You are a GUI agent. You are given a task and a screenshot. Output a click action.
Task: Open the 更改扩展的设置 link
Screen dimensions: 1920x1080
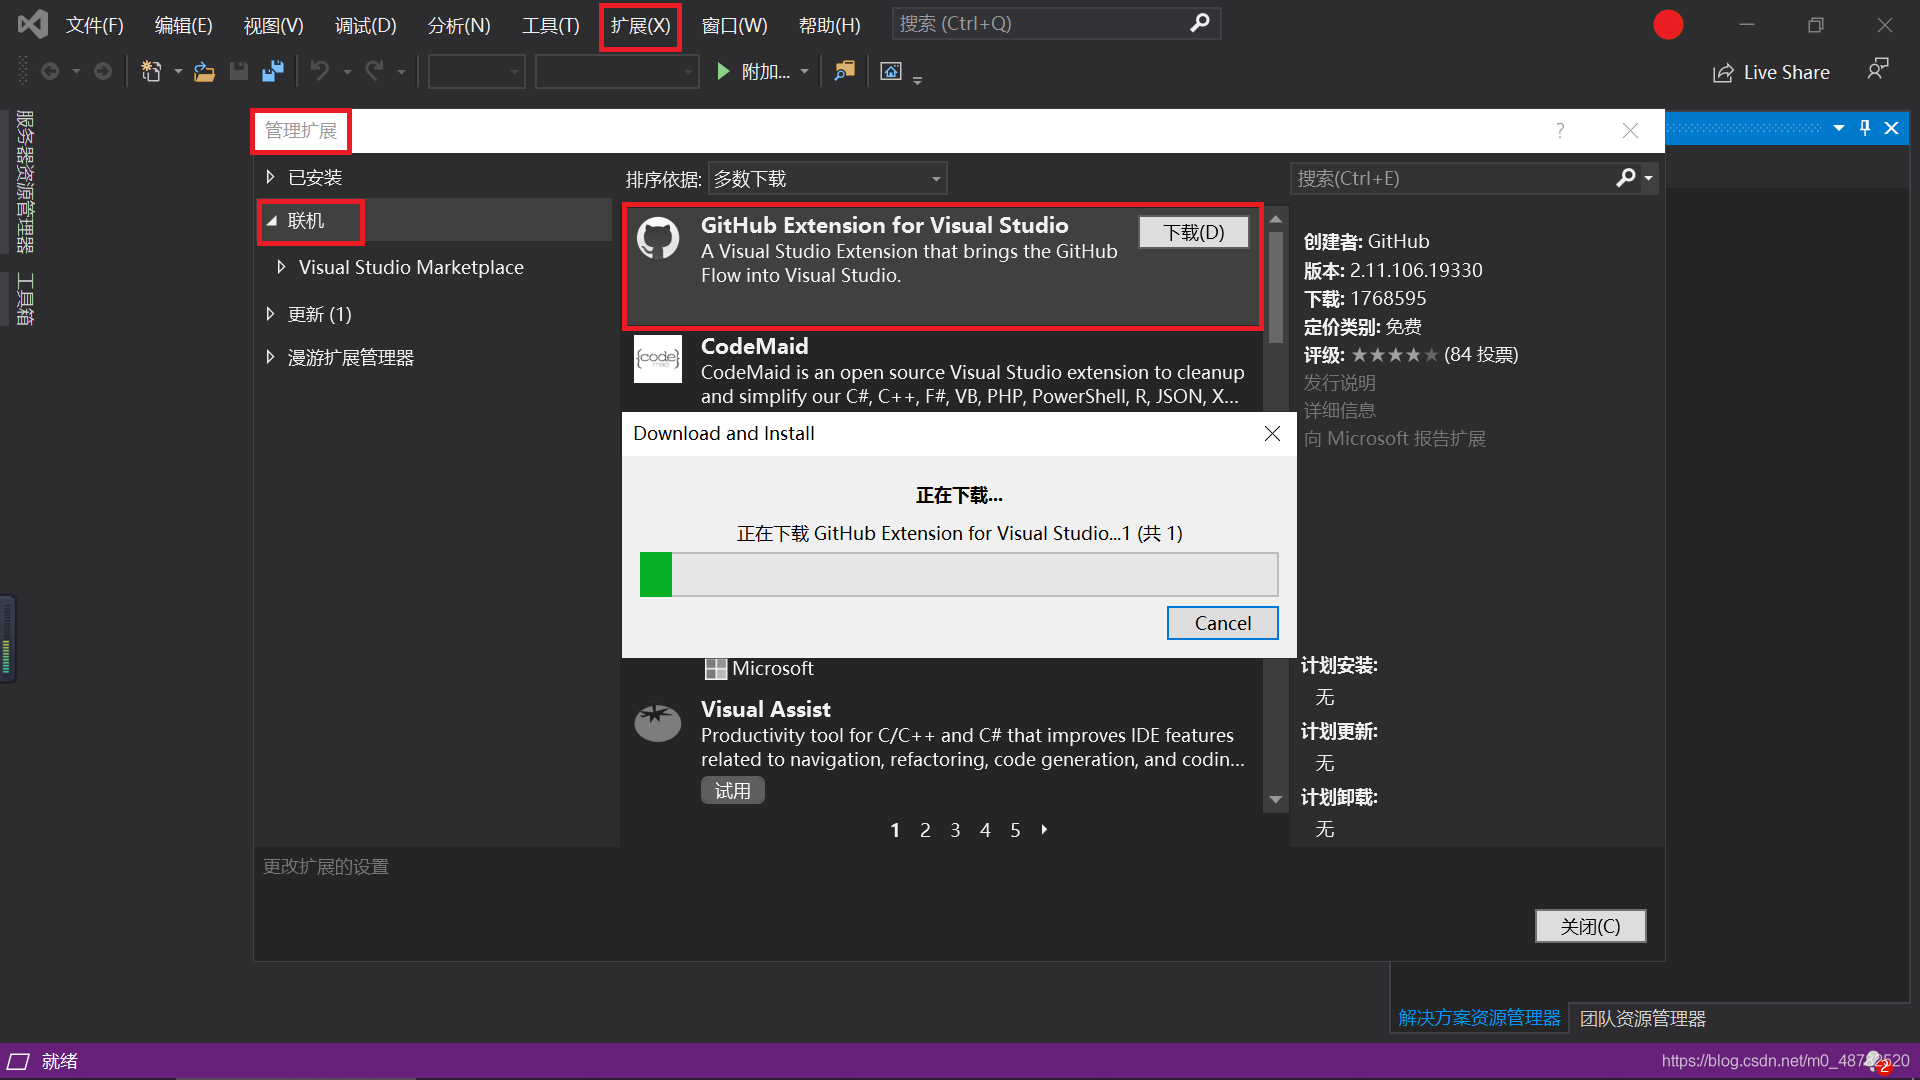pyautogui.click(x=326, y=866)
